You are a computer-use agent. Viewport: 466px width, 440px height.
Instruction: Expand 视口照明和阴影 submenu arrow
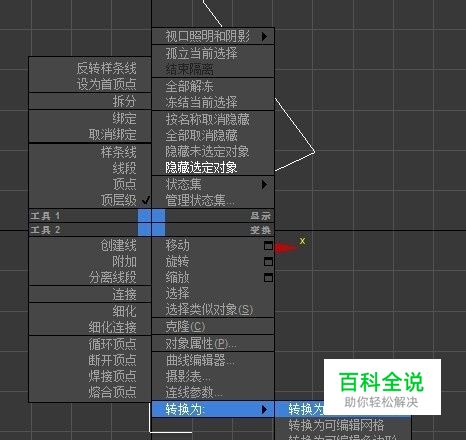(x=264, y=36)
